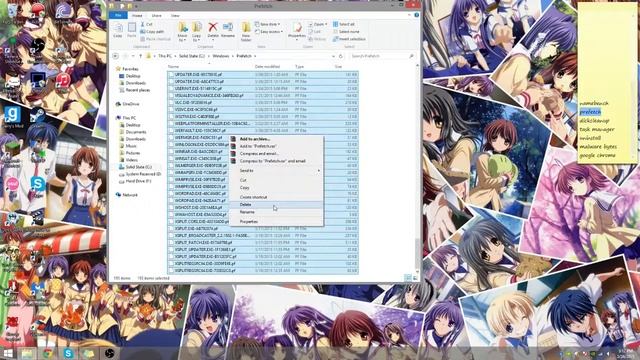Sort by the Date modified column header
The width and height of the screenshot is (640, 360).
(x=273, y=66)
